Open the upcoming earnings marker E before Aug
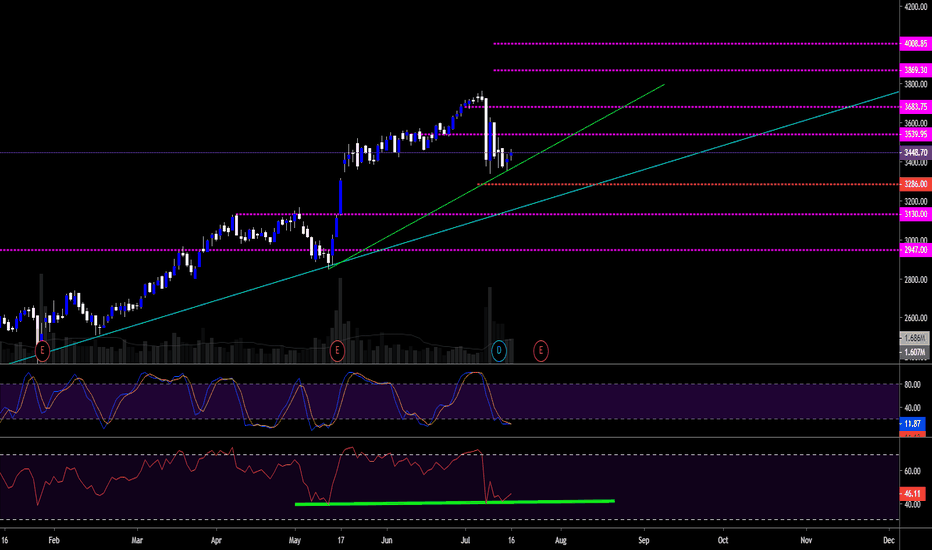The height and width of the screenshot is (550, 932). pyautogui.click(x=540, y=351)
